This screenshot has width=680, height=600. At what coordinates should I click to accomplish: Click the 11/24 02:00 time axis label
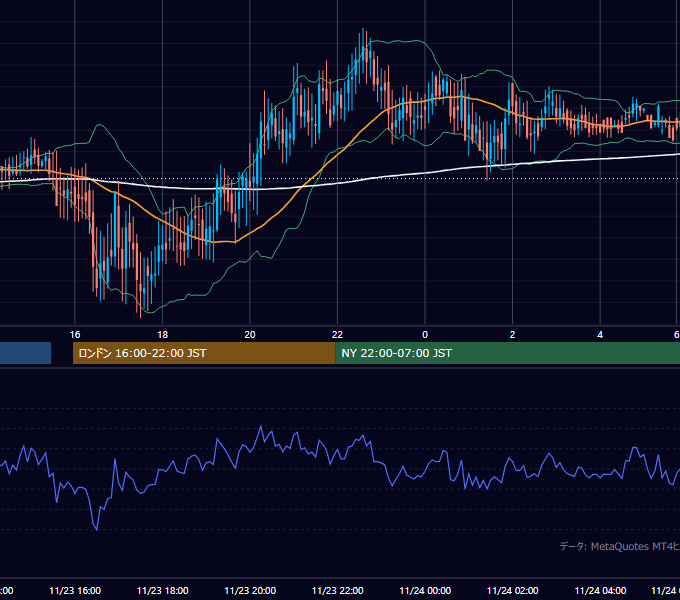513,590
